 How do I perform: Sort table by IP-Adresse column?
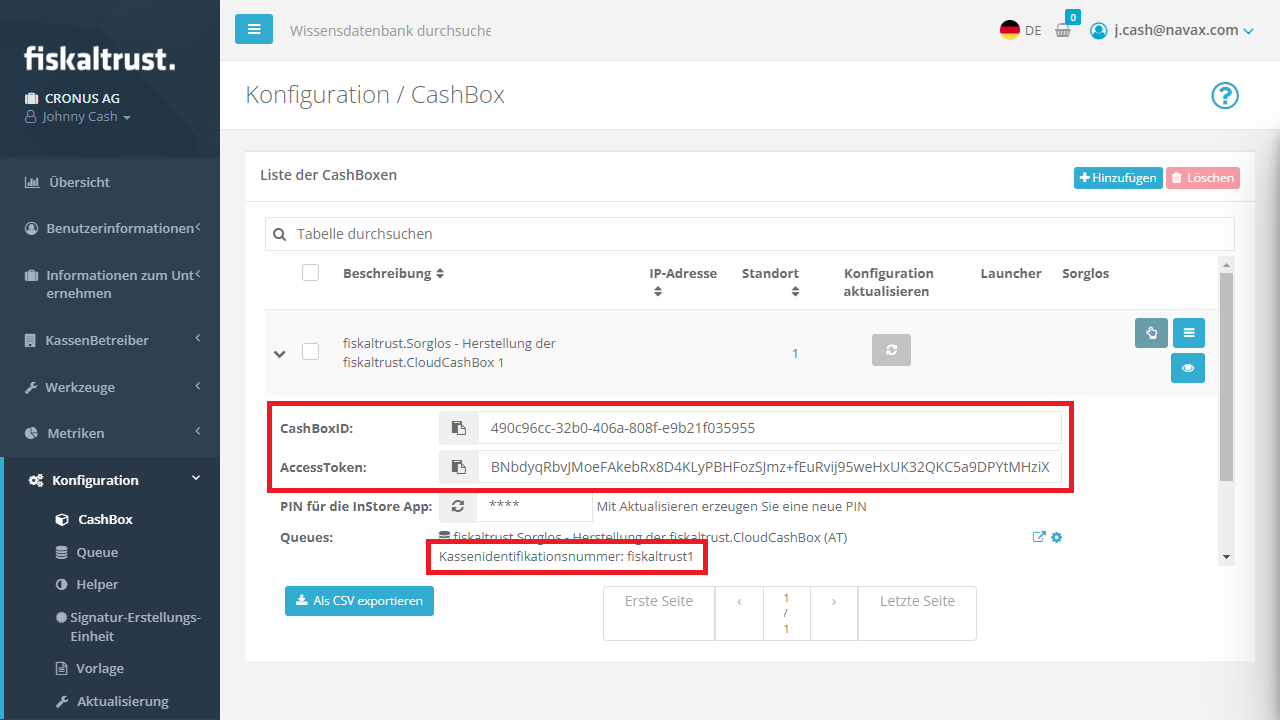coord(683,282)
